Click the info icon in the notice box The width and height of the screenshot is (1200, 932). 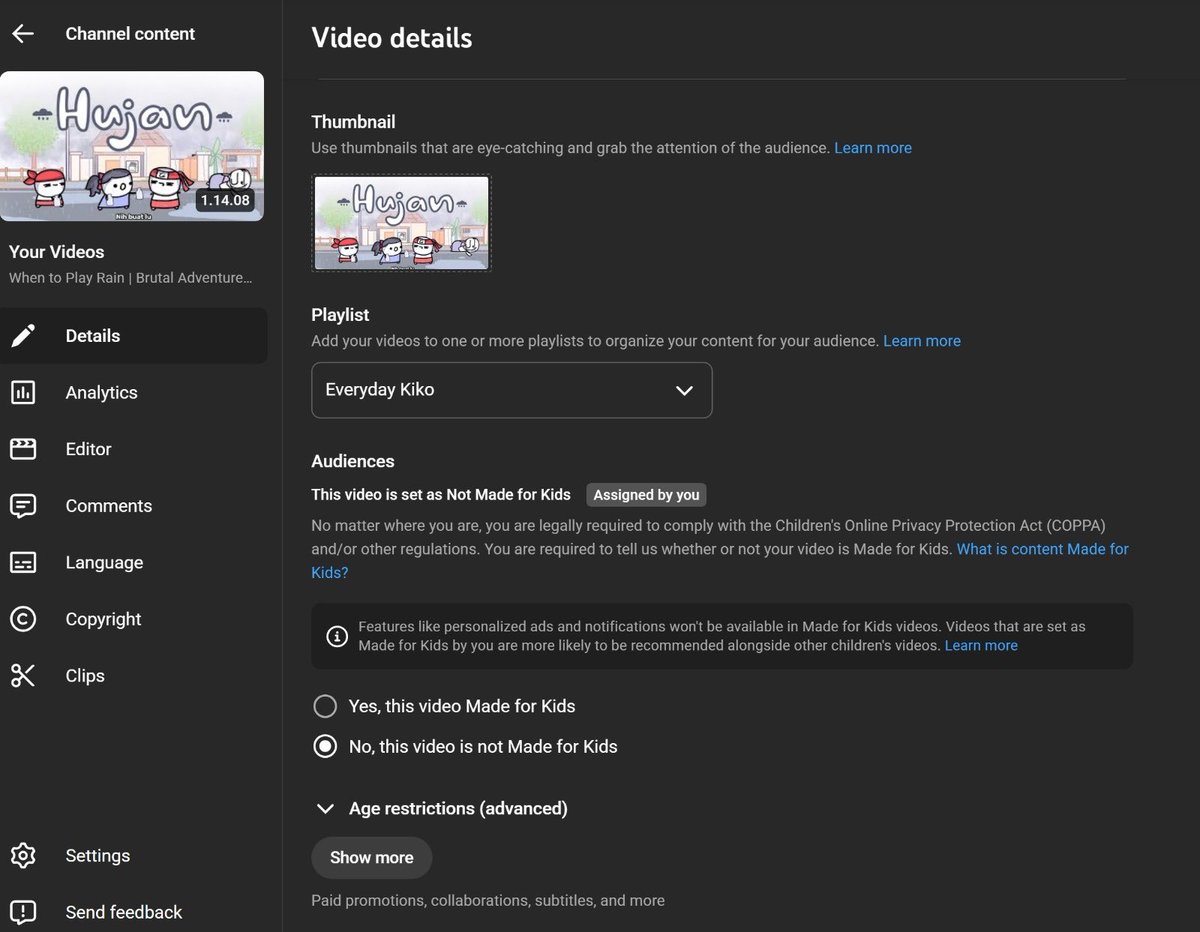(x=338, y=636)
